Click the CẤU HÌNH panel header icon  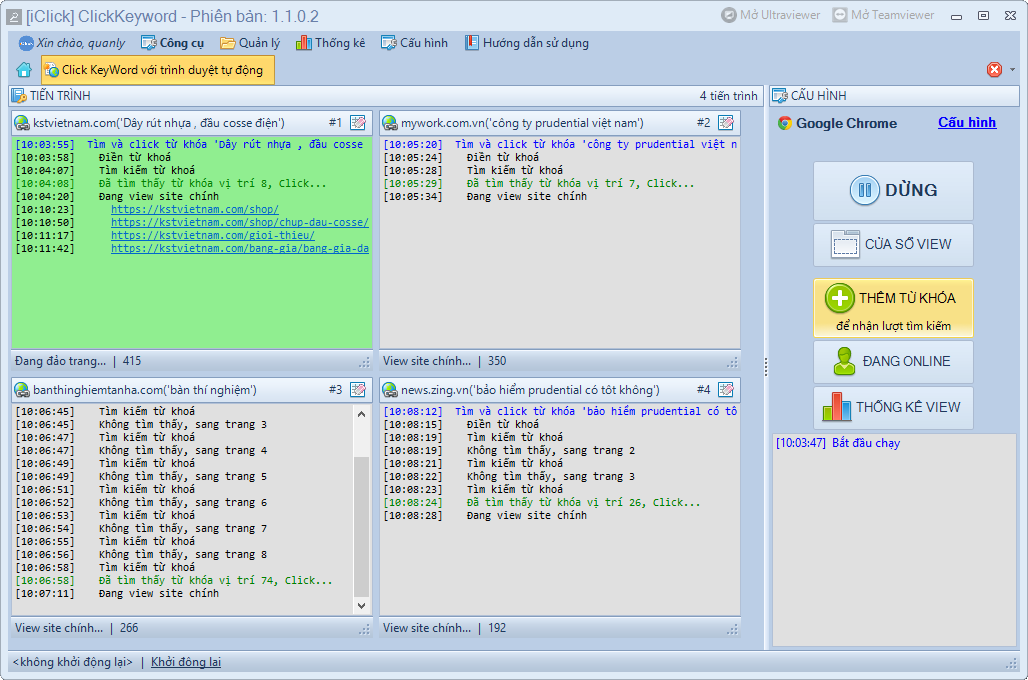click(x=780, y=96)
